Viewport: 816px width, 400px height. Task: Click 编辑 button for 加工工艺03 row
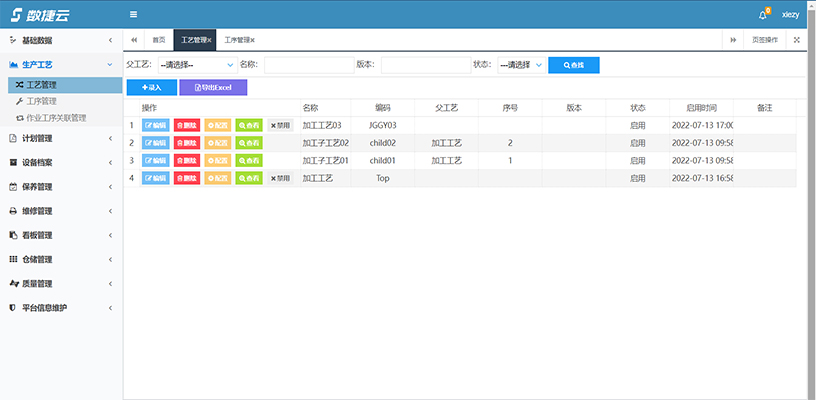click(x=156, y=126)
